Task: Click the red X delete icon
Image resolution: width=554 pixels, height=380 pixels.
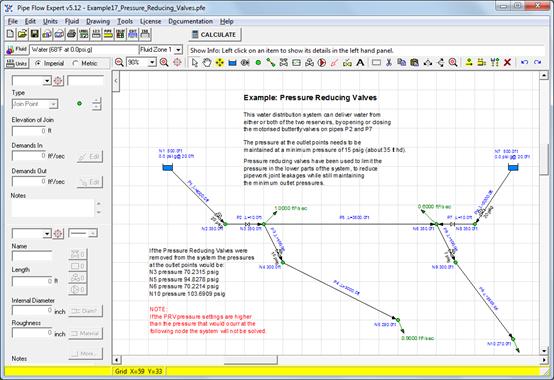Action: (507, 63)
